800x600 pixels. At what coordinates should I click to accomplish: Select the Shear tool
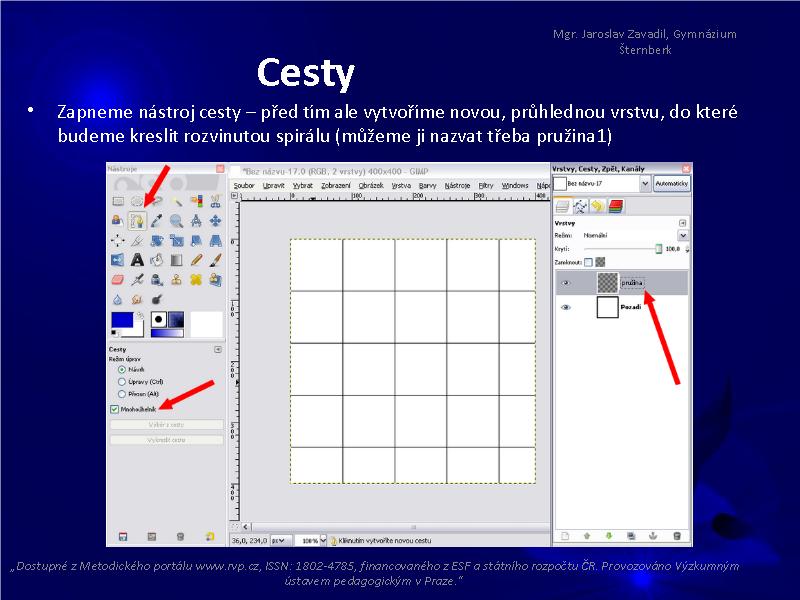coord(196,240)
